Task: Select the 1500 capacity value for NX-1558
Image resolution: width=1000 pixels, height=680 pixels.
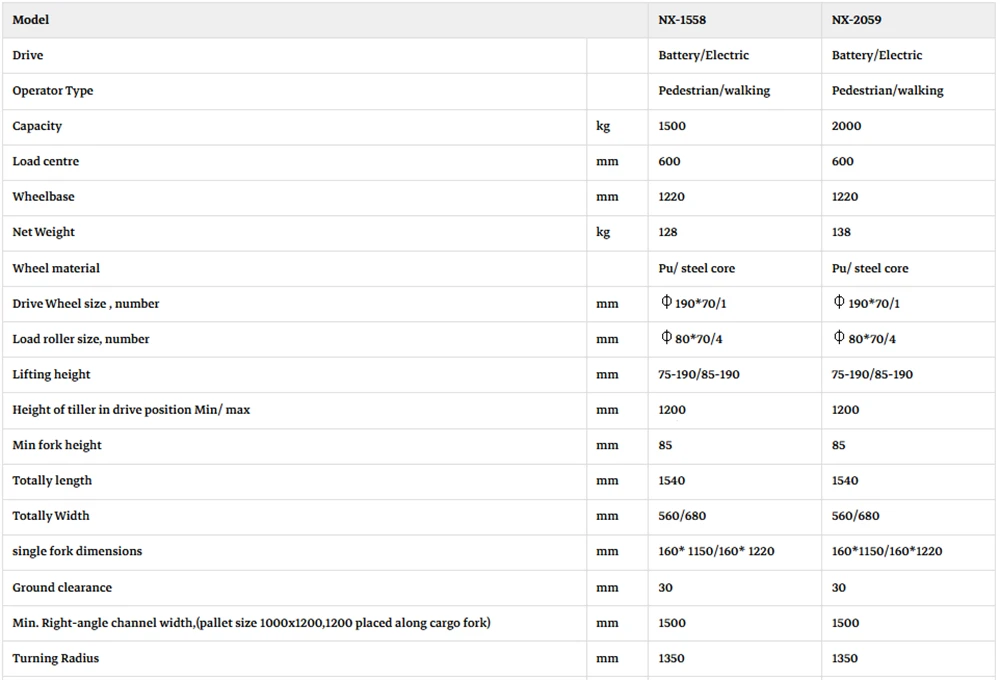Action: tap(672, 126)
